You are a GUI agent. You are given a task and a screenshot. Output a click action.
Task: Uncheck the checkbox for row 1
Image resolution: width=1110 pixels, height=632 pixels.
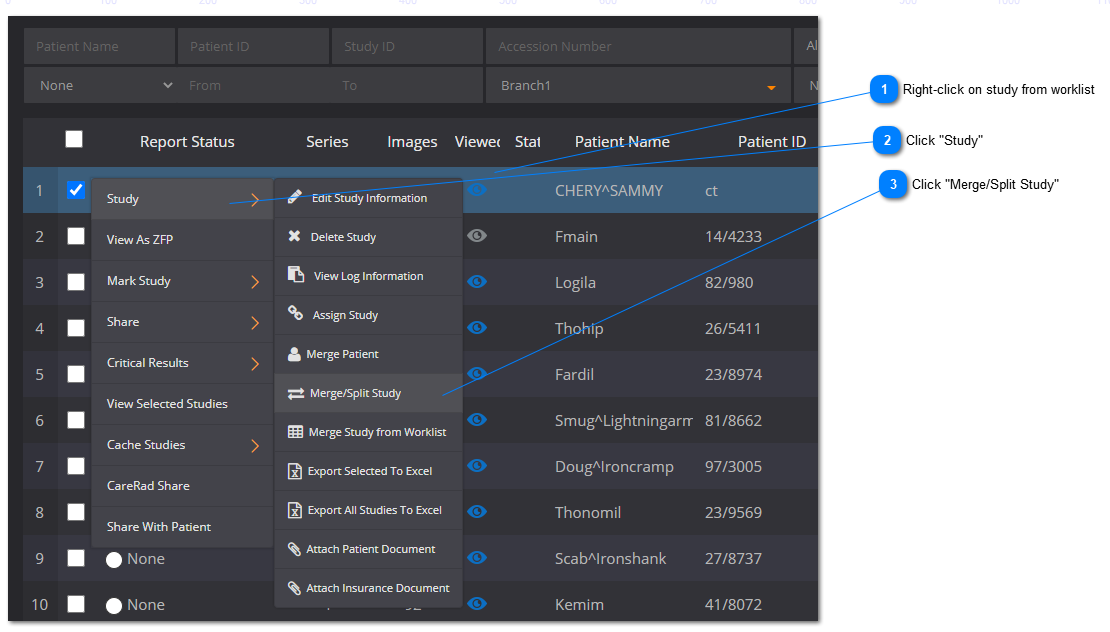tap(76, 190)
